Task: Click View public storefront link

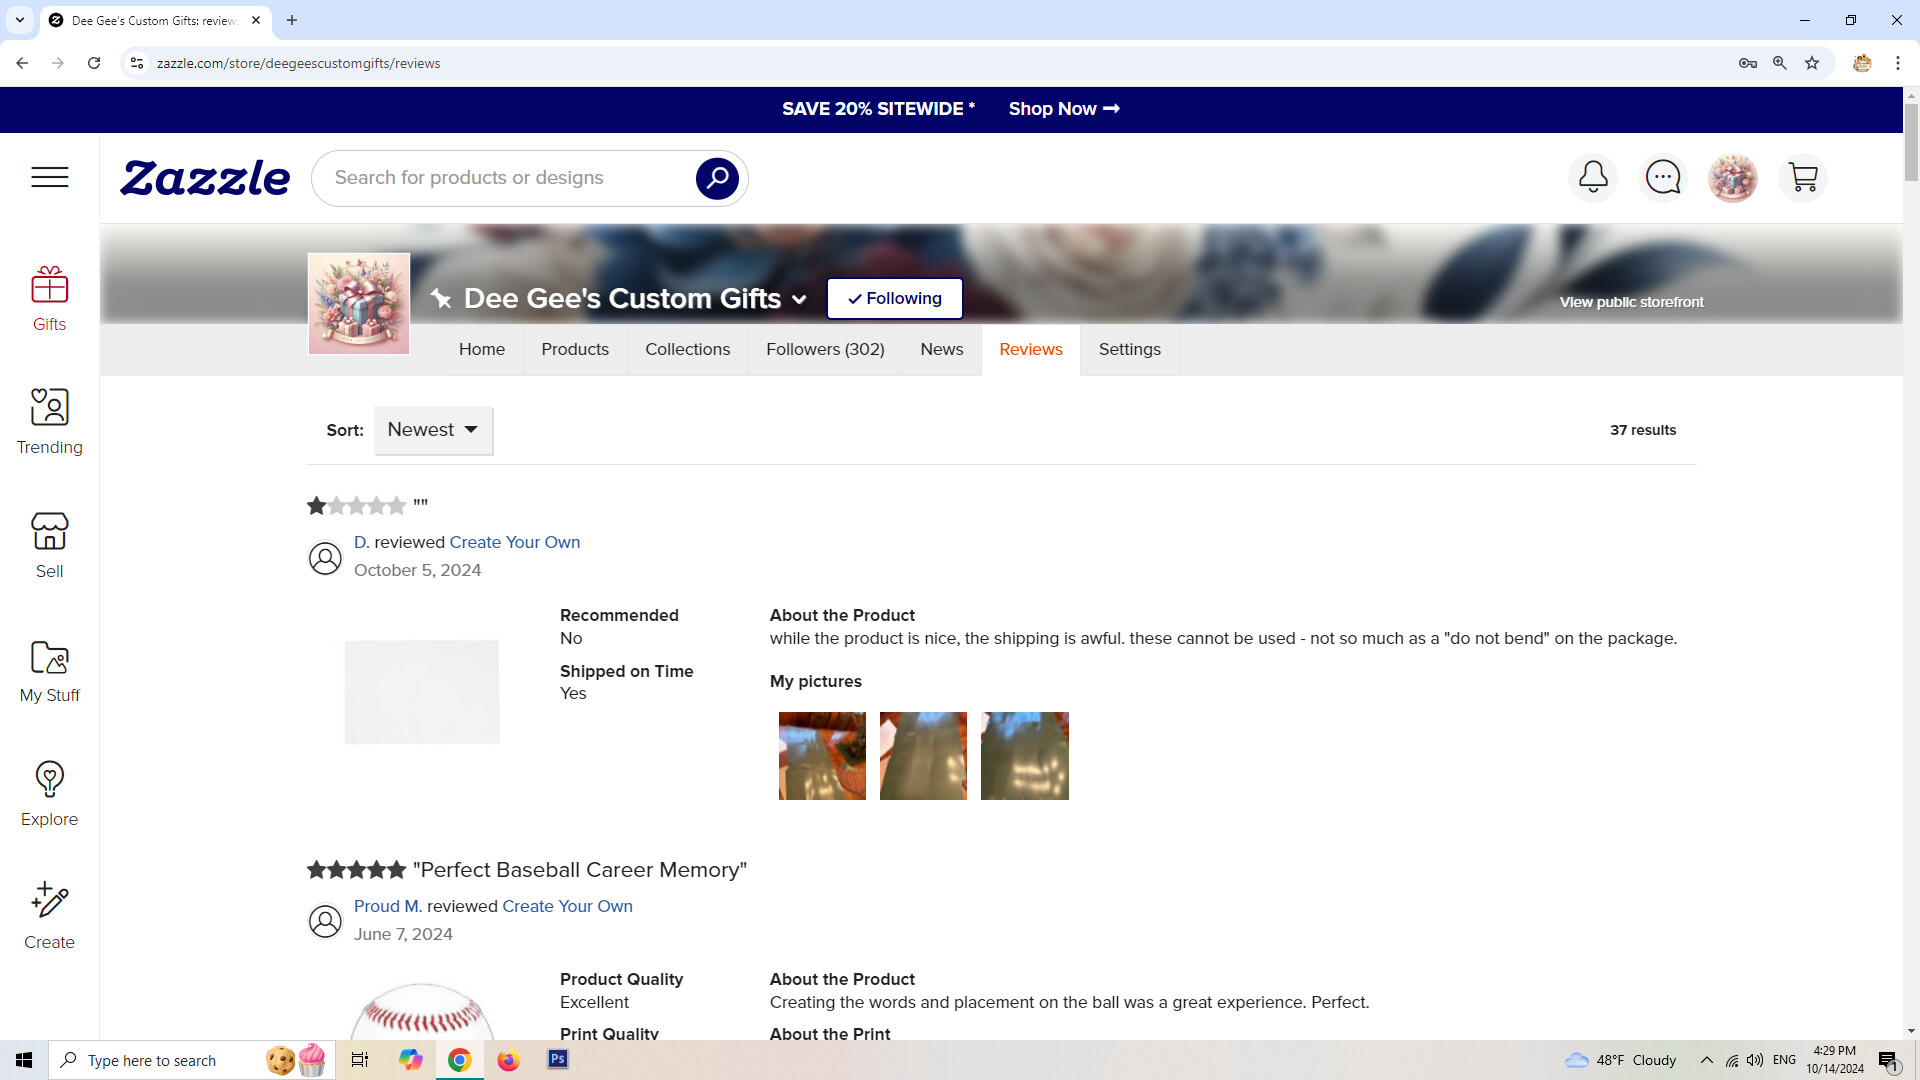Action: coord(1632,302)
